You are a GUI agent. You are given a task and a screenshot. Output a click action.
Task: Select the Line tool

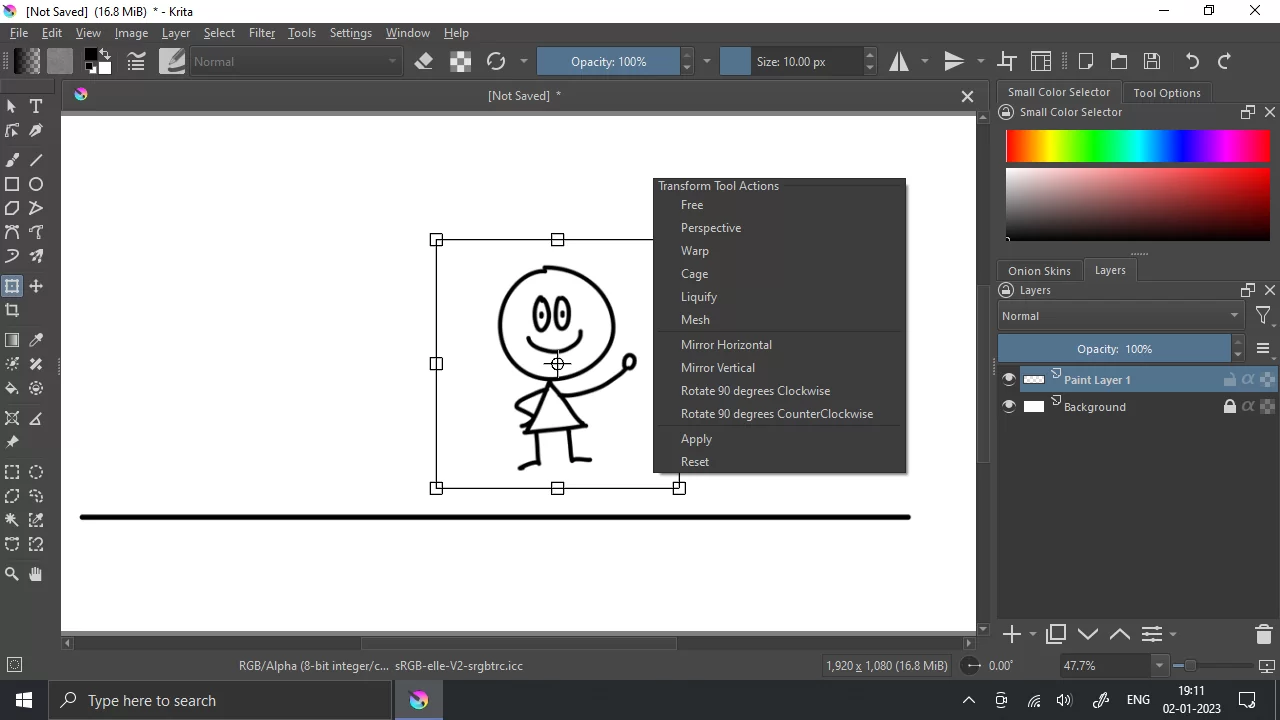pos(36,160)
